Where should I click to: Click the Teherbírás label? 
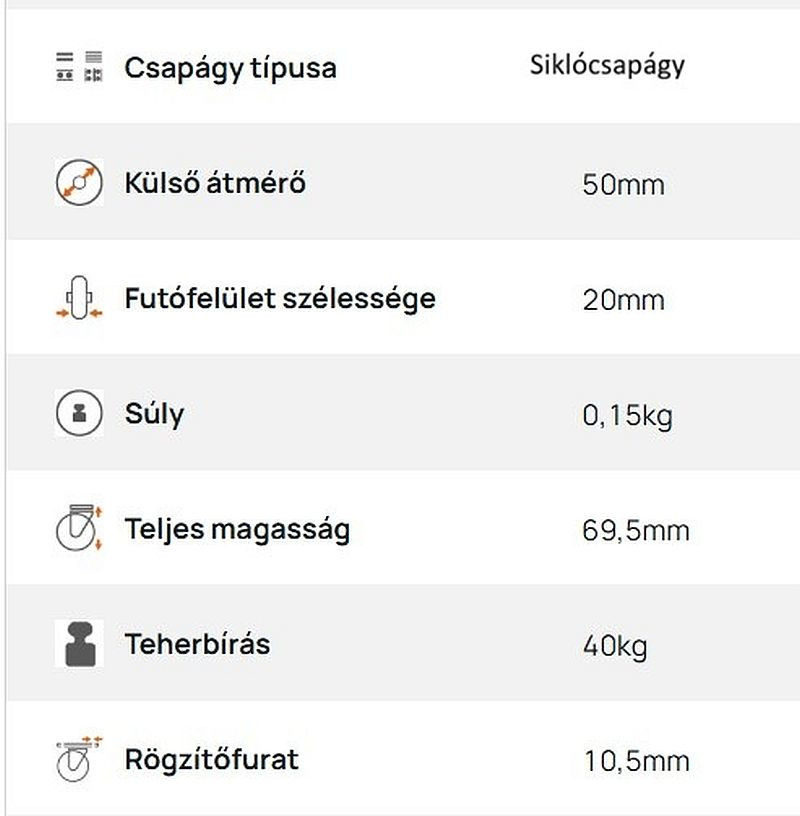click(197, 644)
